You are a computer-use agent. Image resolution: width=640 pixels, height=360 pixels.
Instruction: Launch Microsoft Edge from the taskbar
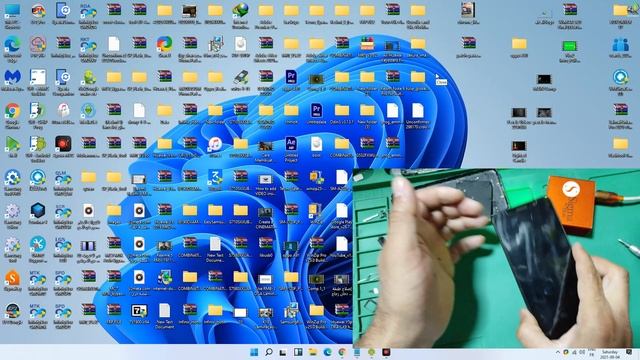tap(327, 352)
